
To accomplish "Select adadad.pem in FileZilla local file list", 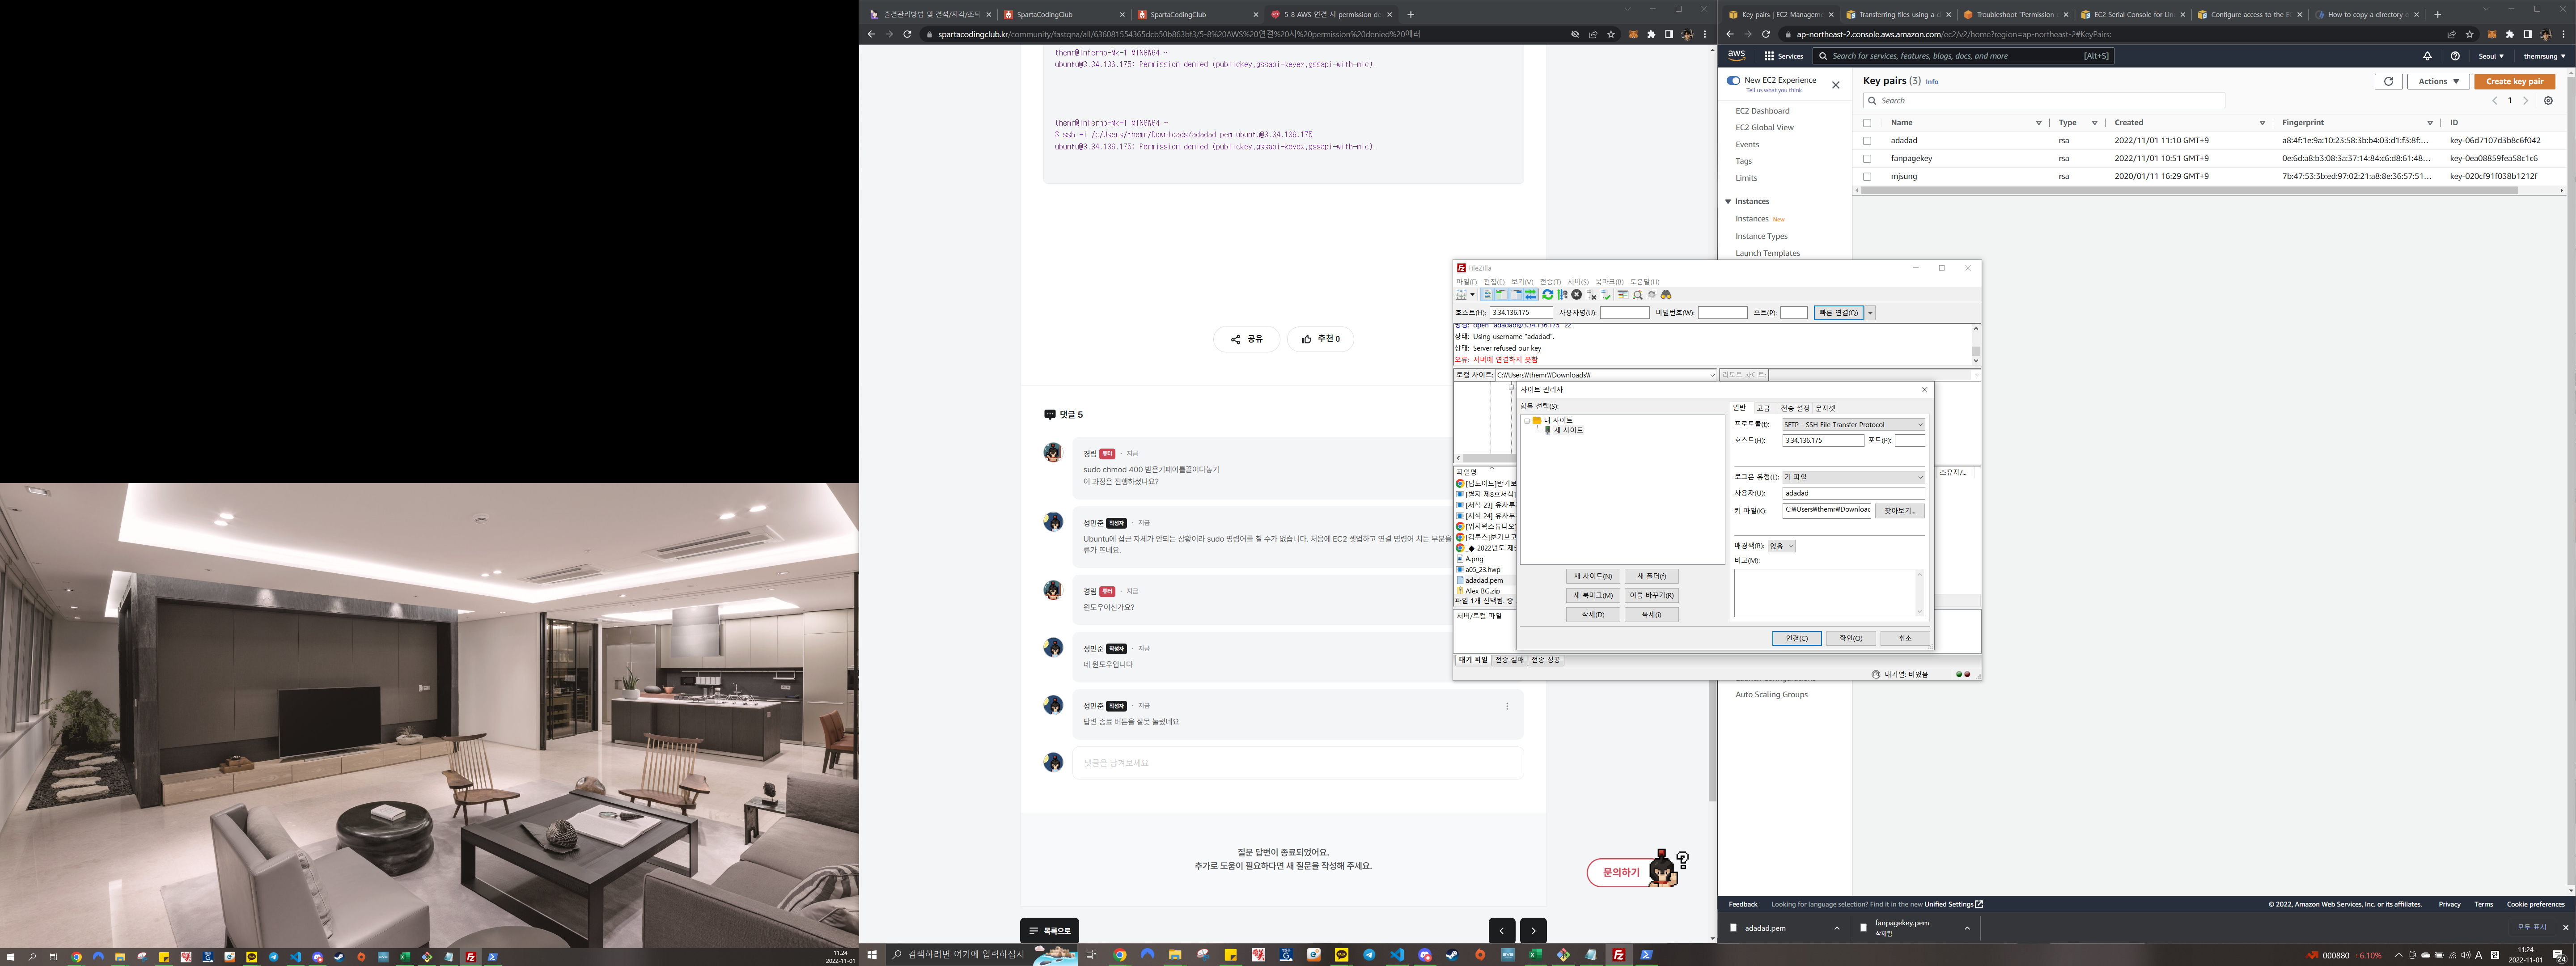I will coord(1483,580).
